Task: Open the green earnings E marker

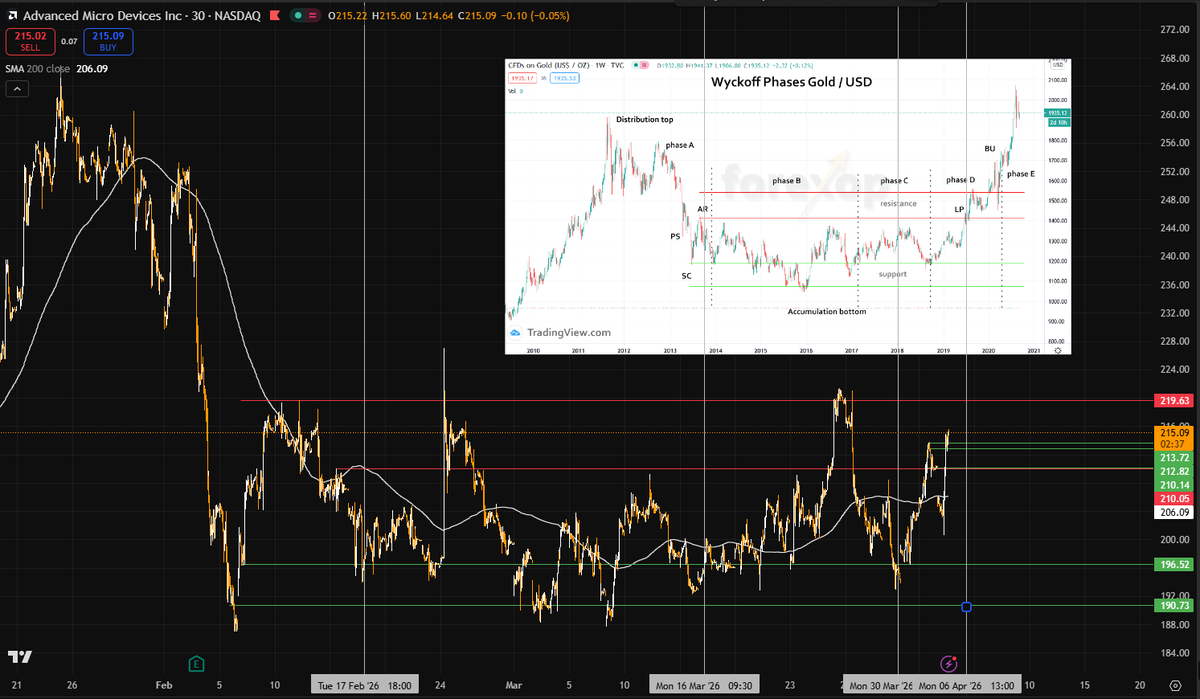Action: (197, 663)
